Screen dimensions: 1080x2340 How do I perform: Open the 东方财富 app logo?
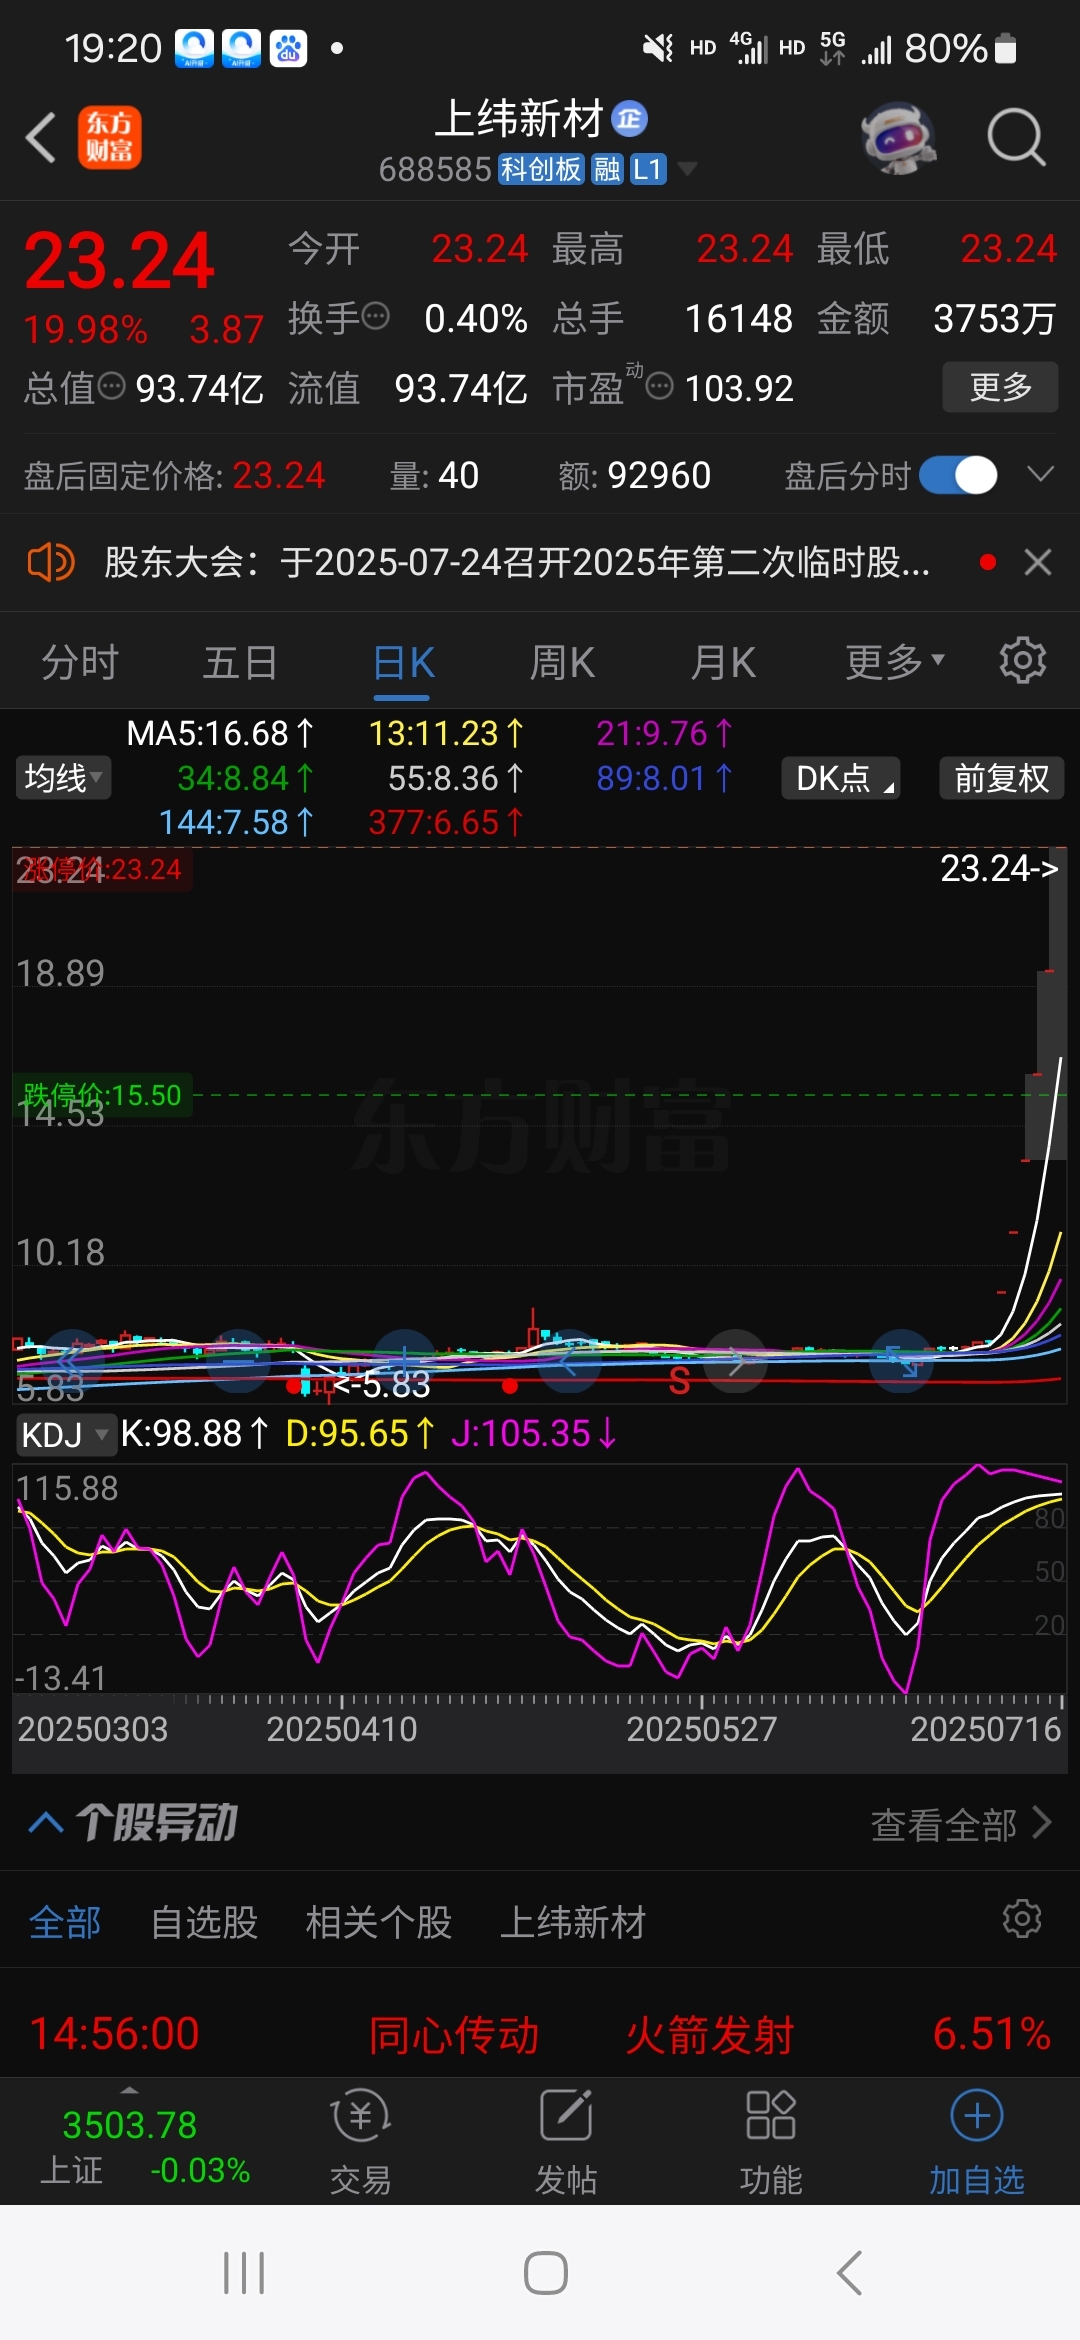click(110, 138)
